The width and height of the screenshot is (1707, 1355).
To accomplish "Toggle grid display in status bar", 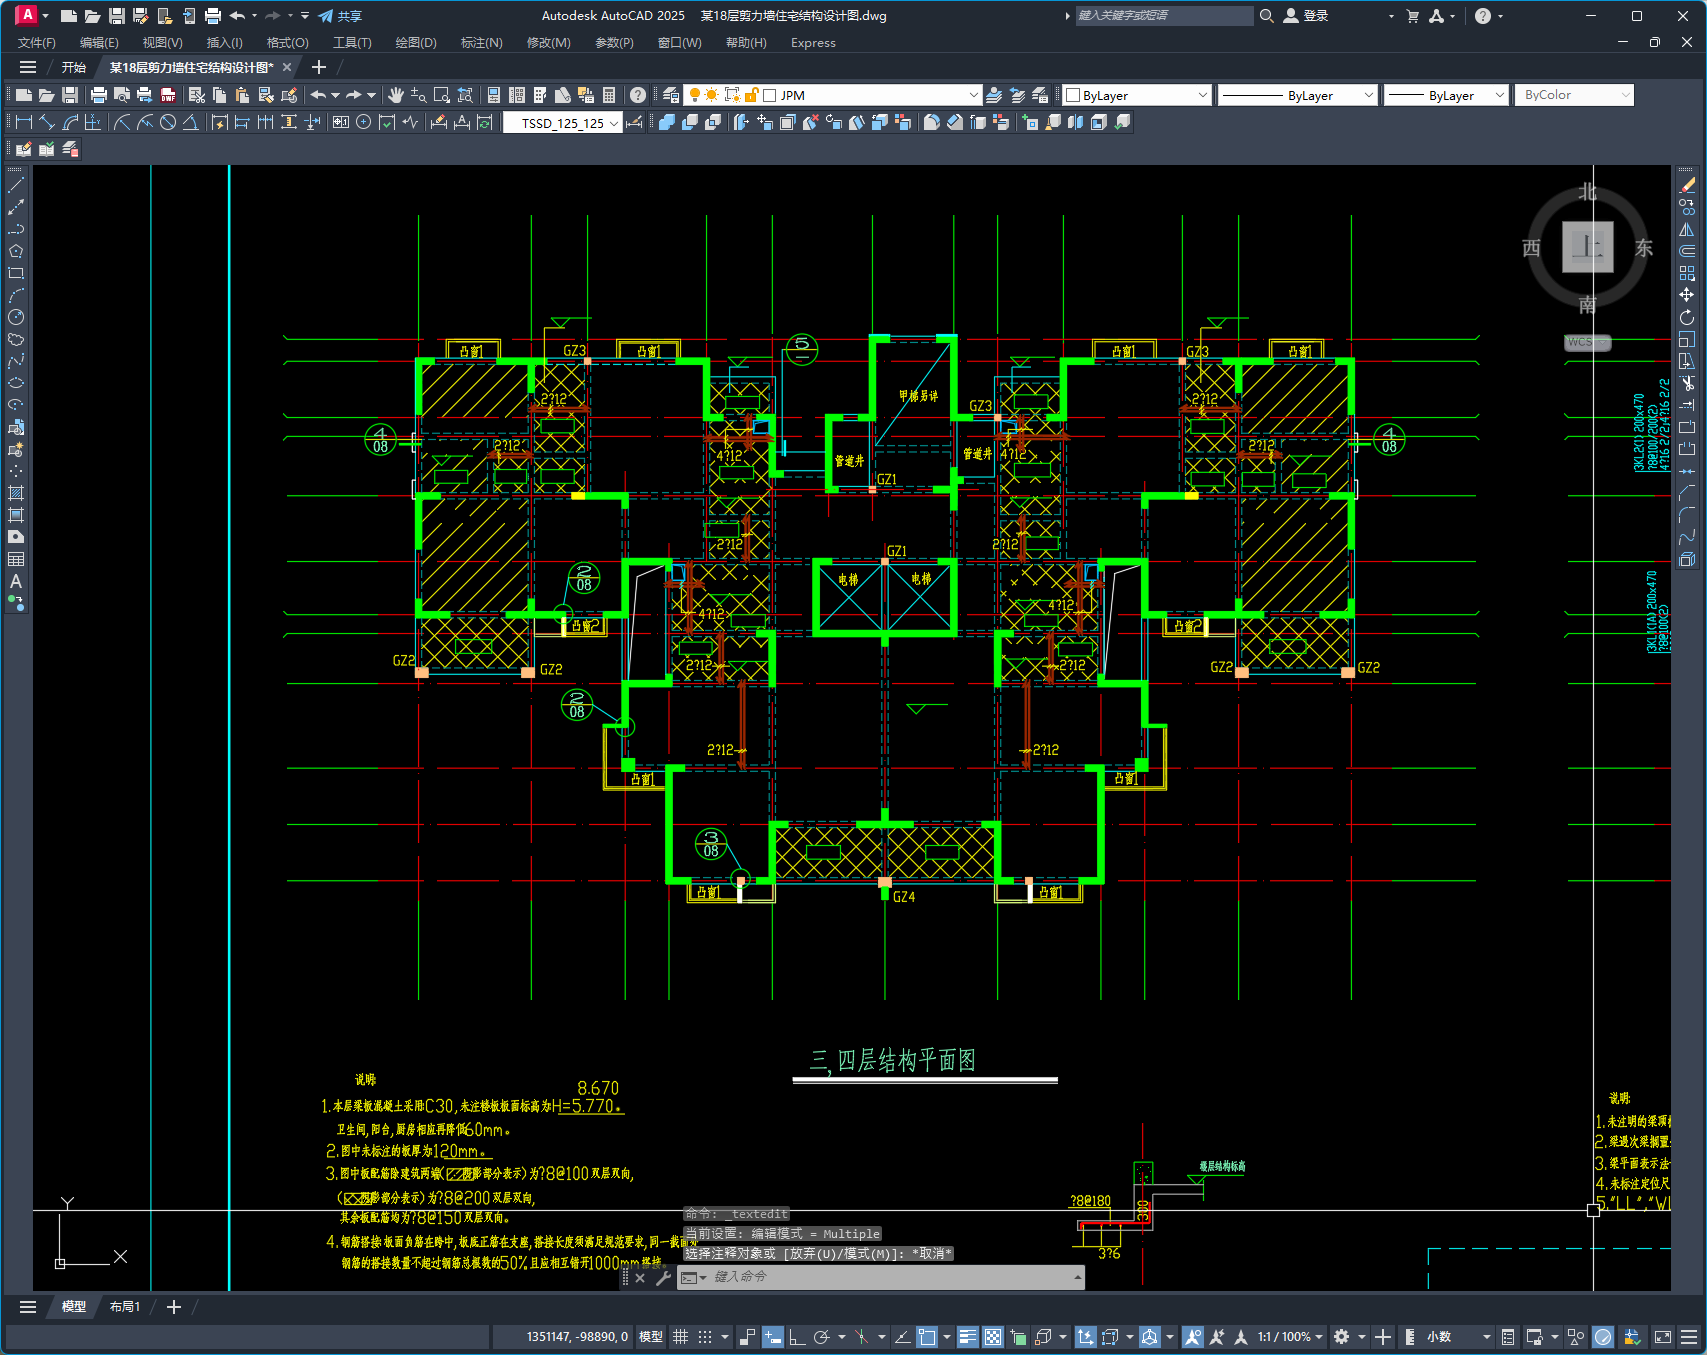I will point(680,1337).
